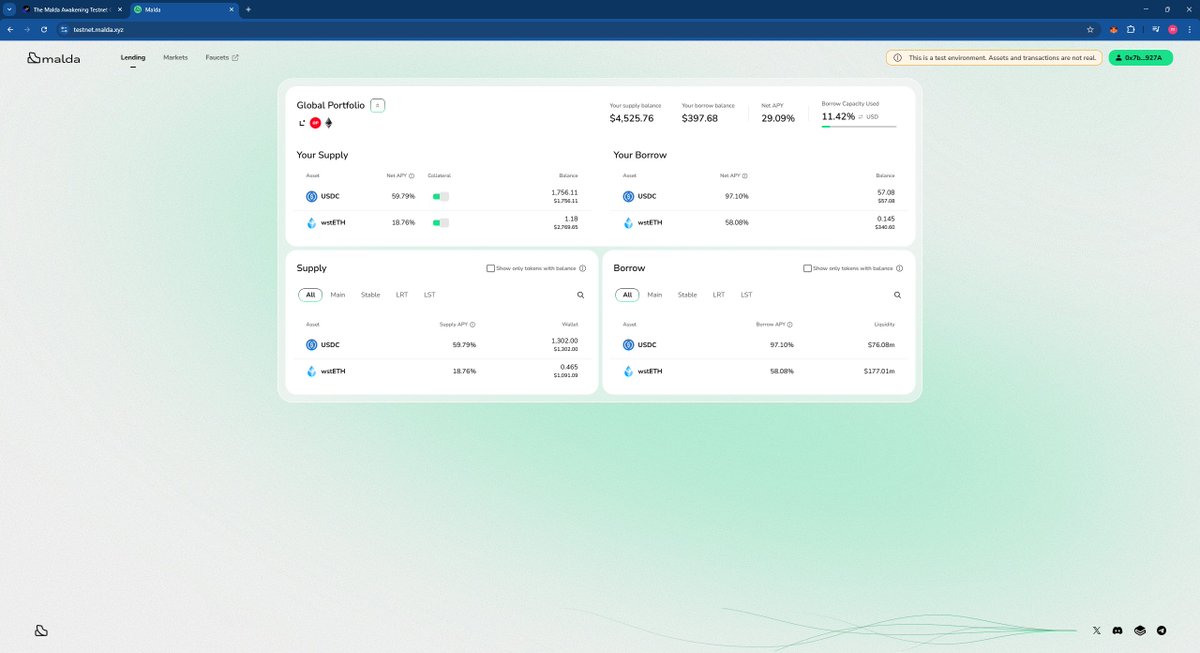Click the Supply APY info icon
The height and width of the screenshot is (653, 1200).
(472, 324)
